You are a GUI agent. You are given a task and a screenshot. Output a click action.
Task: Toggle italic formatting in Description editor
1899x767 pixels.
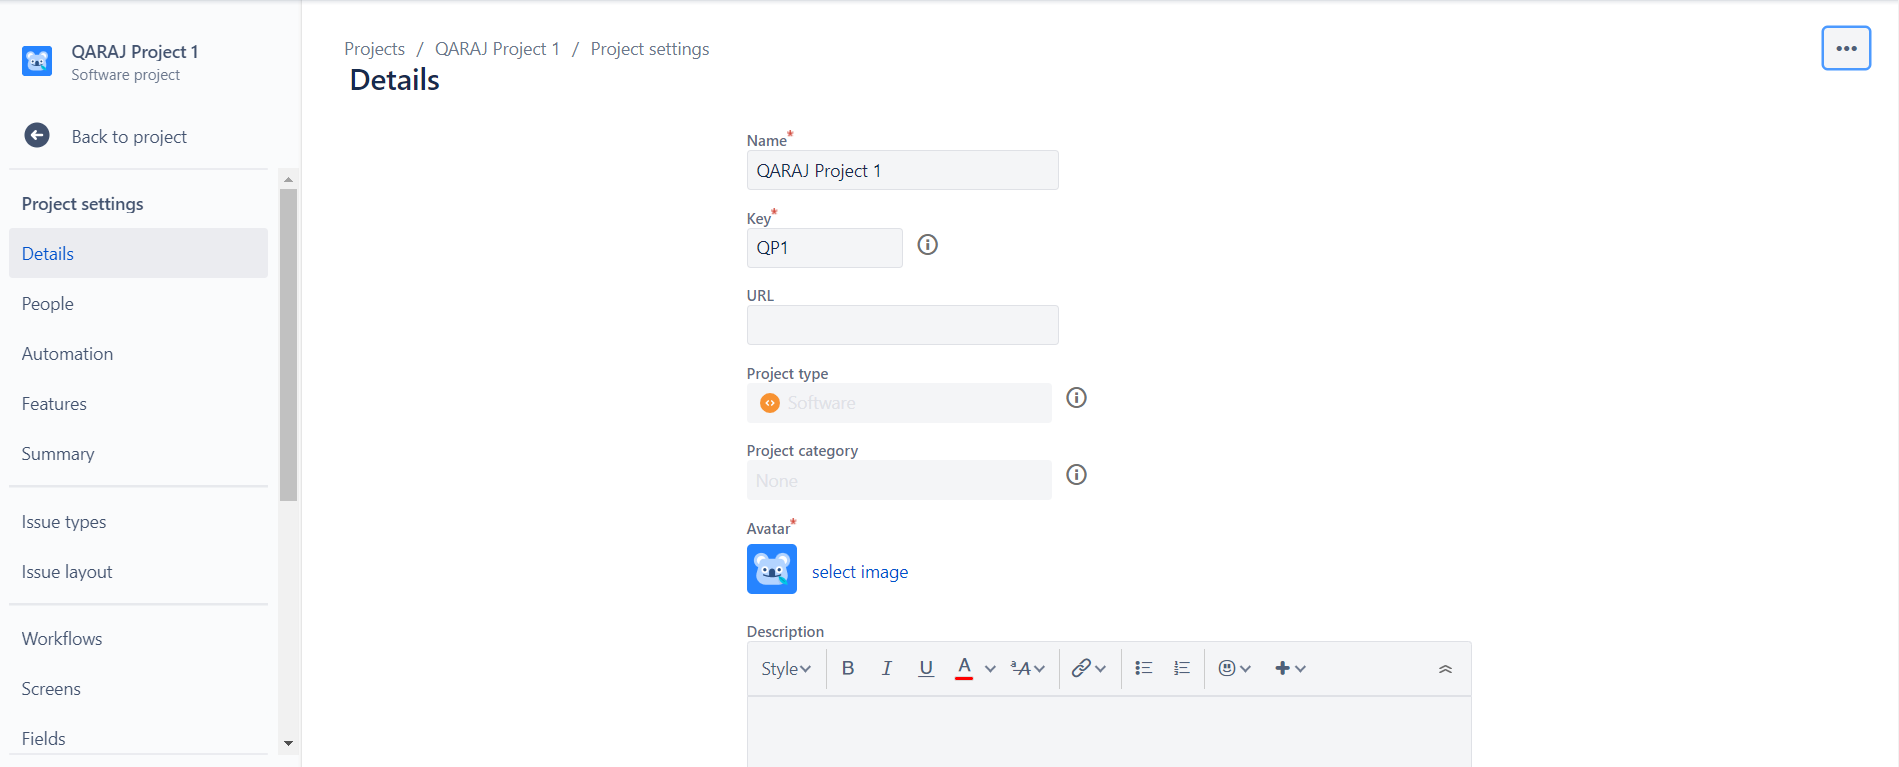pos(886,668)
